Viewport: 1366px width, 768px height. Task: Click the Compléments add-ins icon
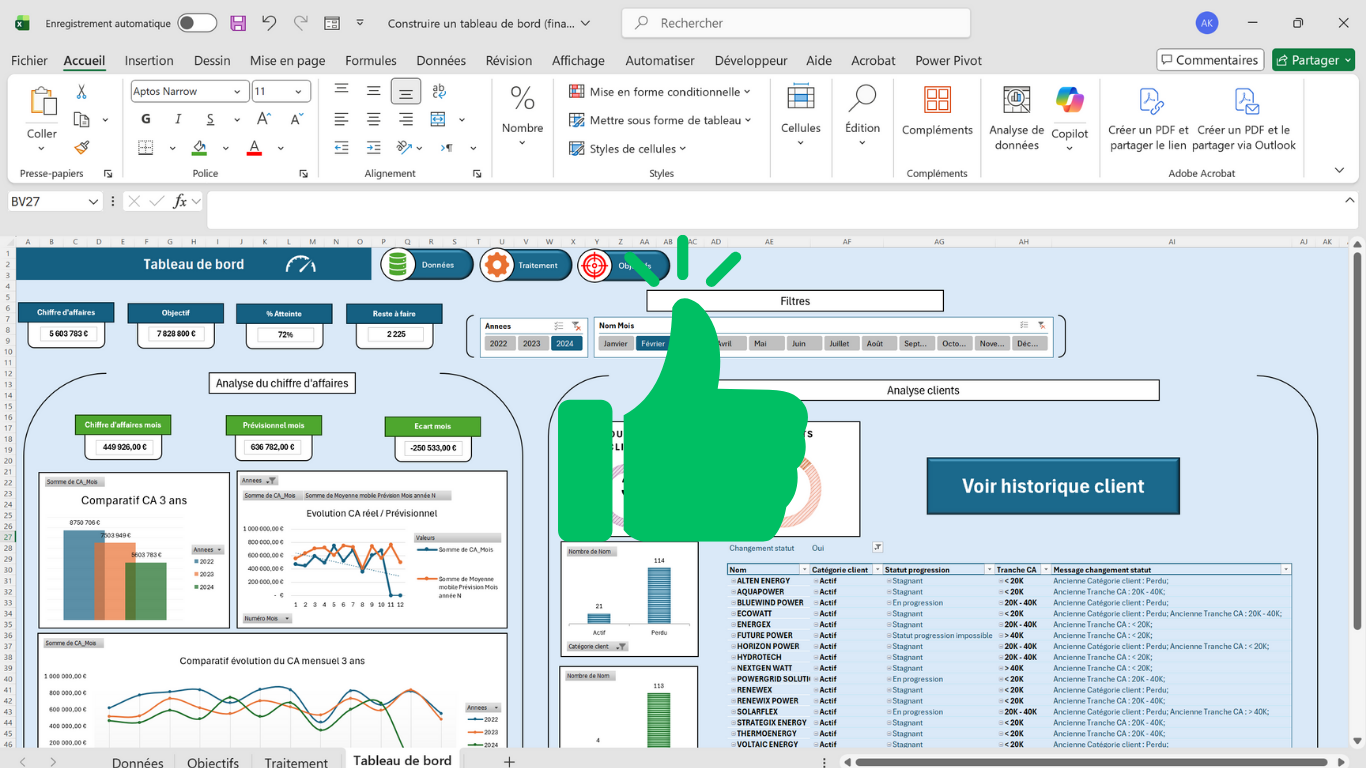coord(937,111)
